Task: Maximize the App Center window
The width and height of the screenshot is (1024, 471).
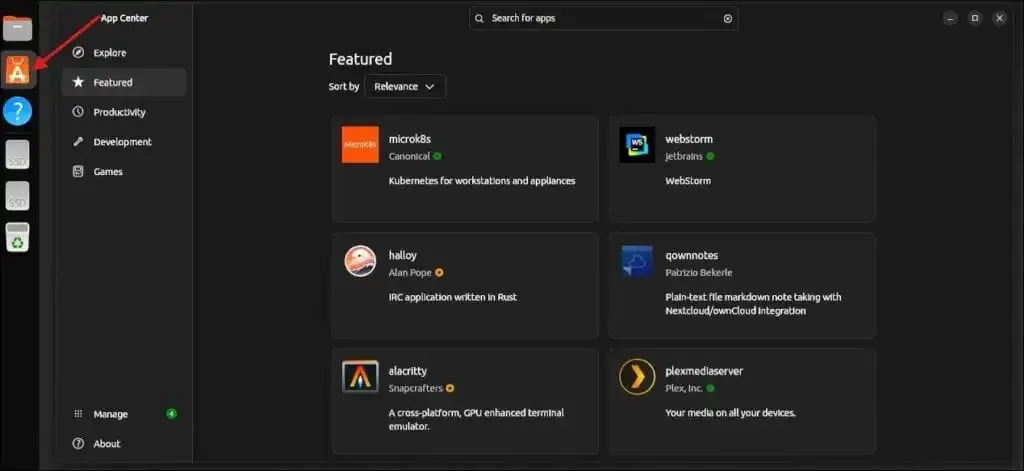Action: [x=974, y=18]
